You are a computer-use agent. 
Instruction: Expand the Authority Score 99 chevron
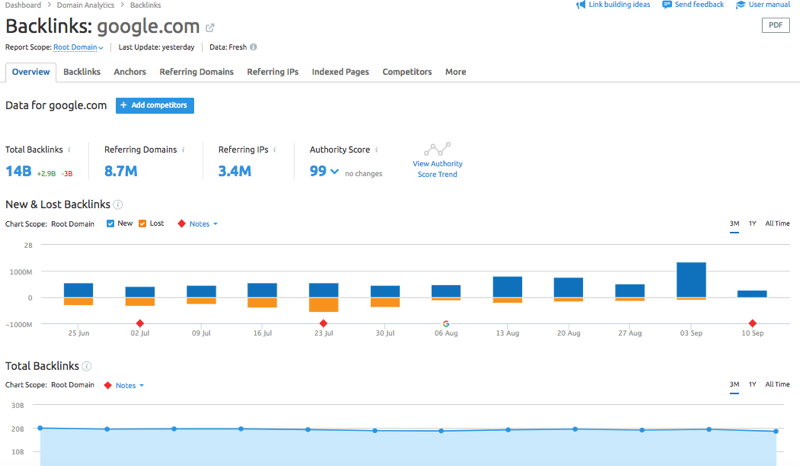click(x=334, y=172)
